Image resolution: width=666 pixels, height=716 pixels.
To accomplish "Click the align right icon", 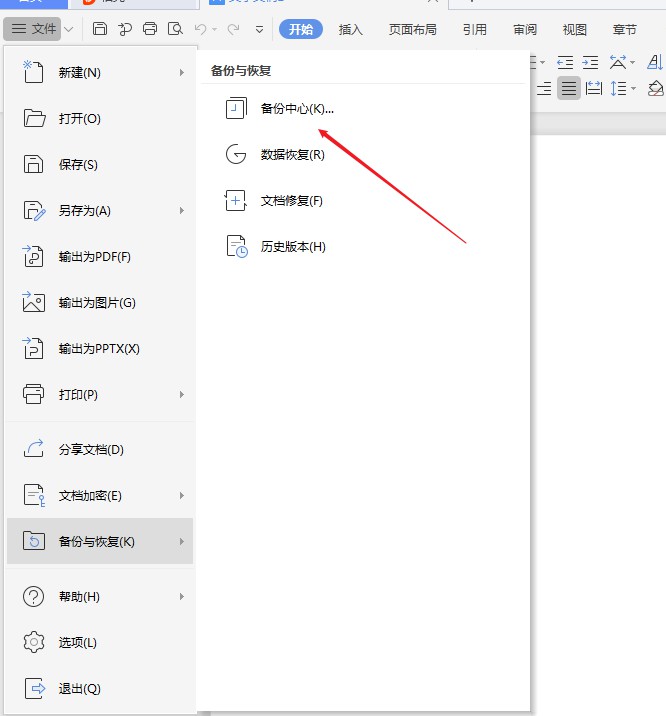I will (544, 88).
